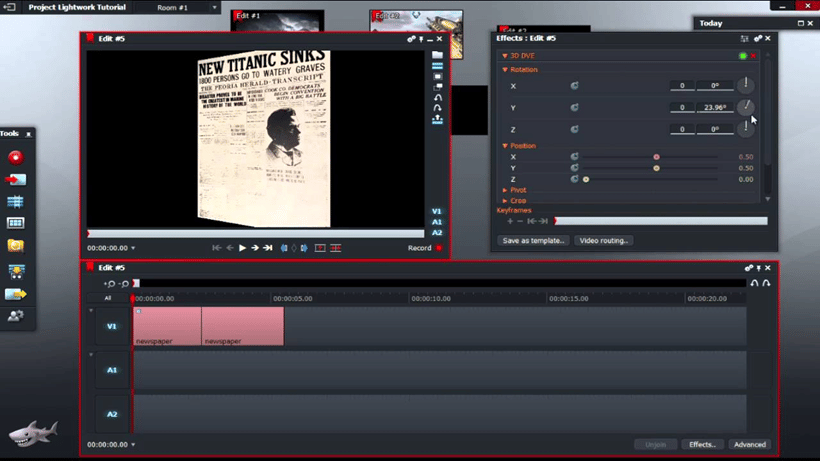
Task: Toggle the A1 track in the viewer
Action: coord(437,222)
